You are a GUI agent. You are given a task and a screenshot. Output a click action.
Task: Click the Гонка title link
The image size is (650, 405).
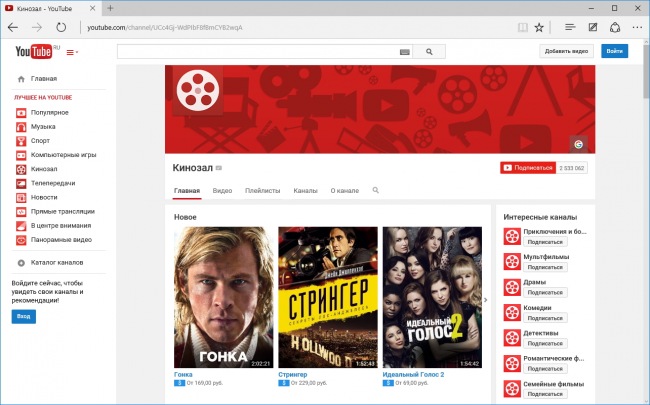pos(183,374)
